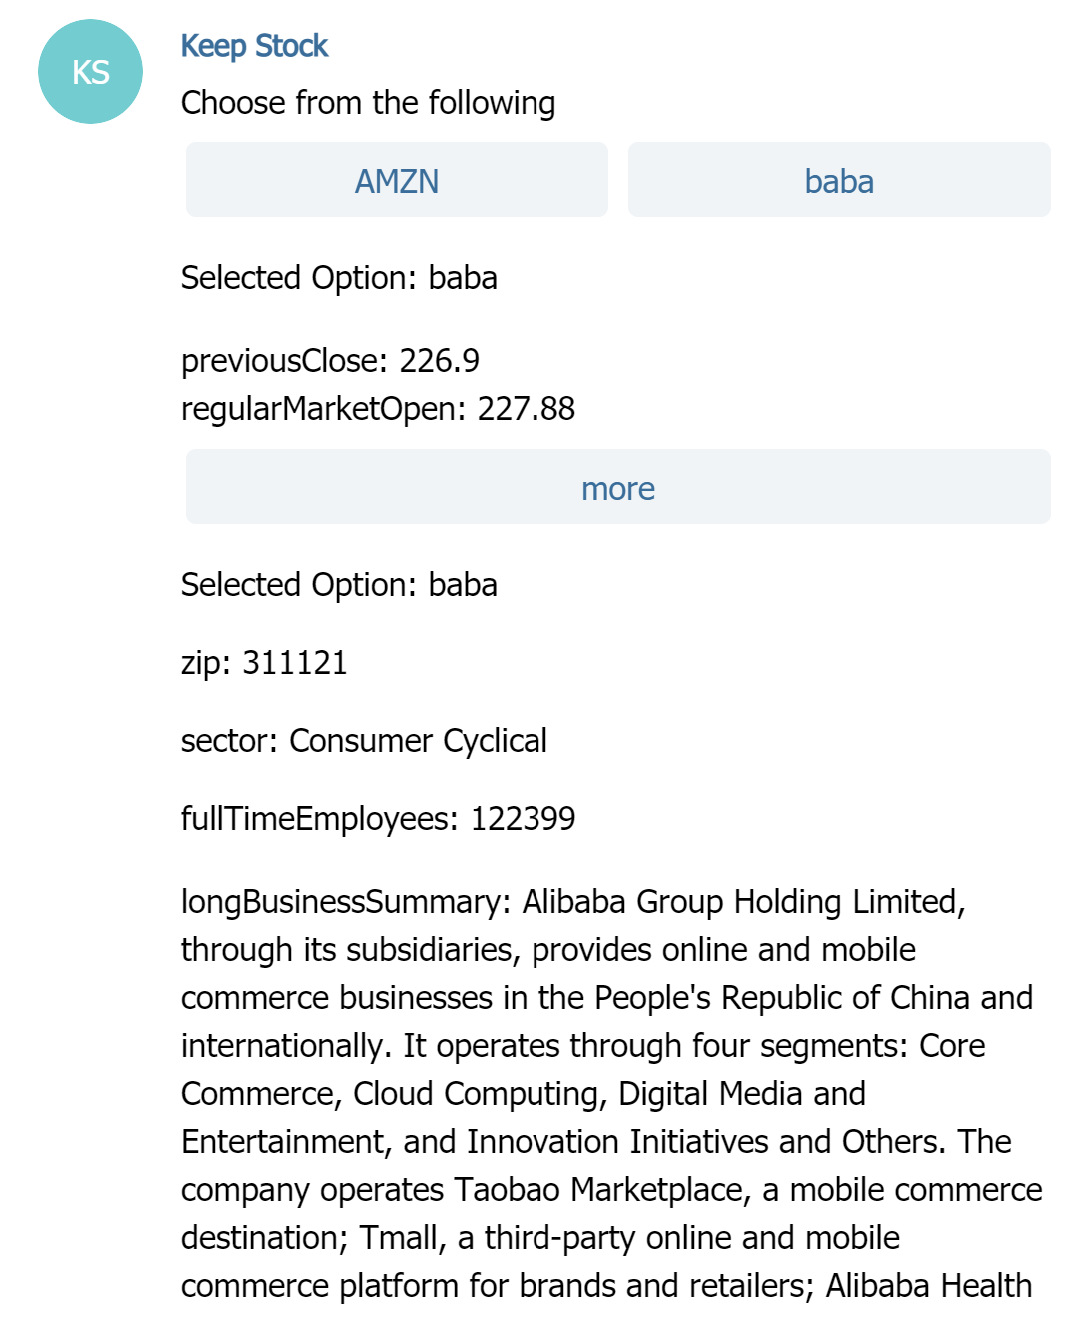This screenshot has width=1075, height=1332.
Task: Click the longBusinessSummary label
Action: pos(346,902)
